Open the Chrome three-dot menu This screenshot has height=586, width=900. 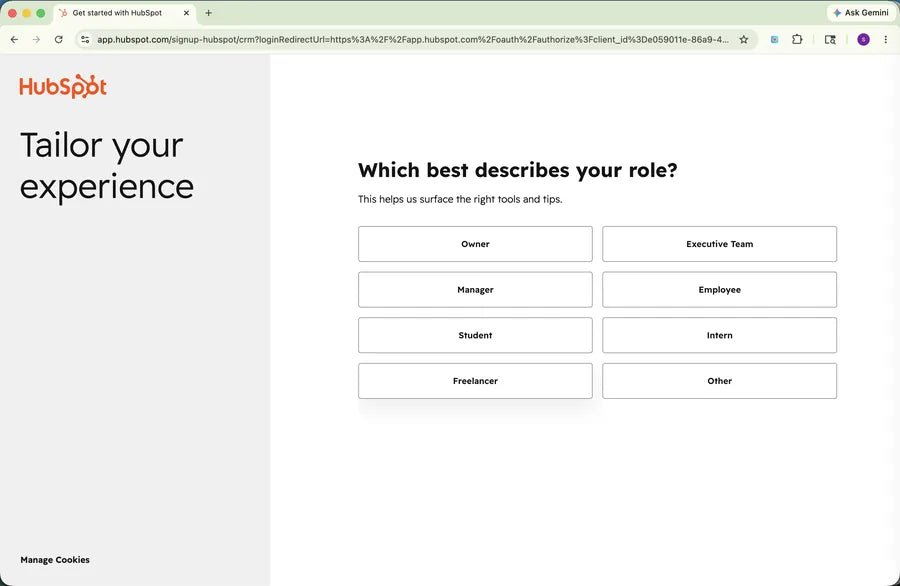(886, 40)
